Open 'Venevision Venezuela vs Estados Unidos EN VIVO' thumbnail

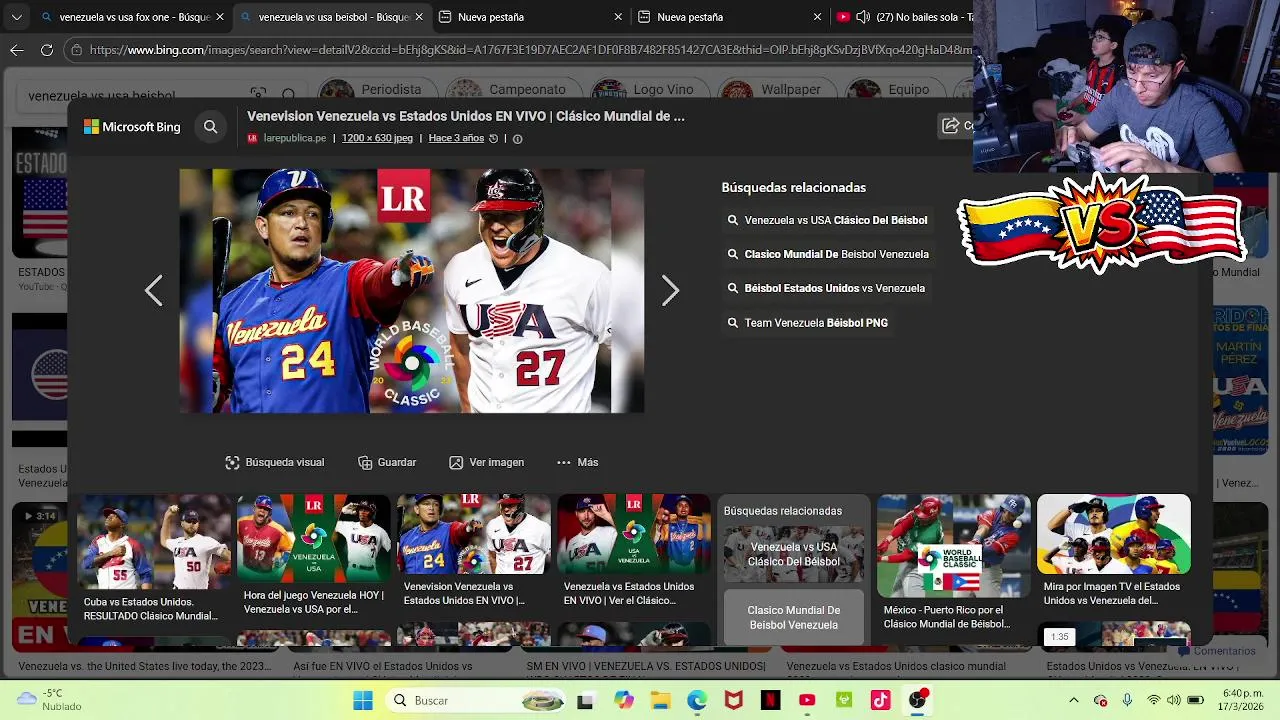tap(473, 534)
